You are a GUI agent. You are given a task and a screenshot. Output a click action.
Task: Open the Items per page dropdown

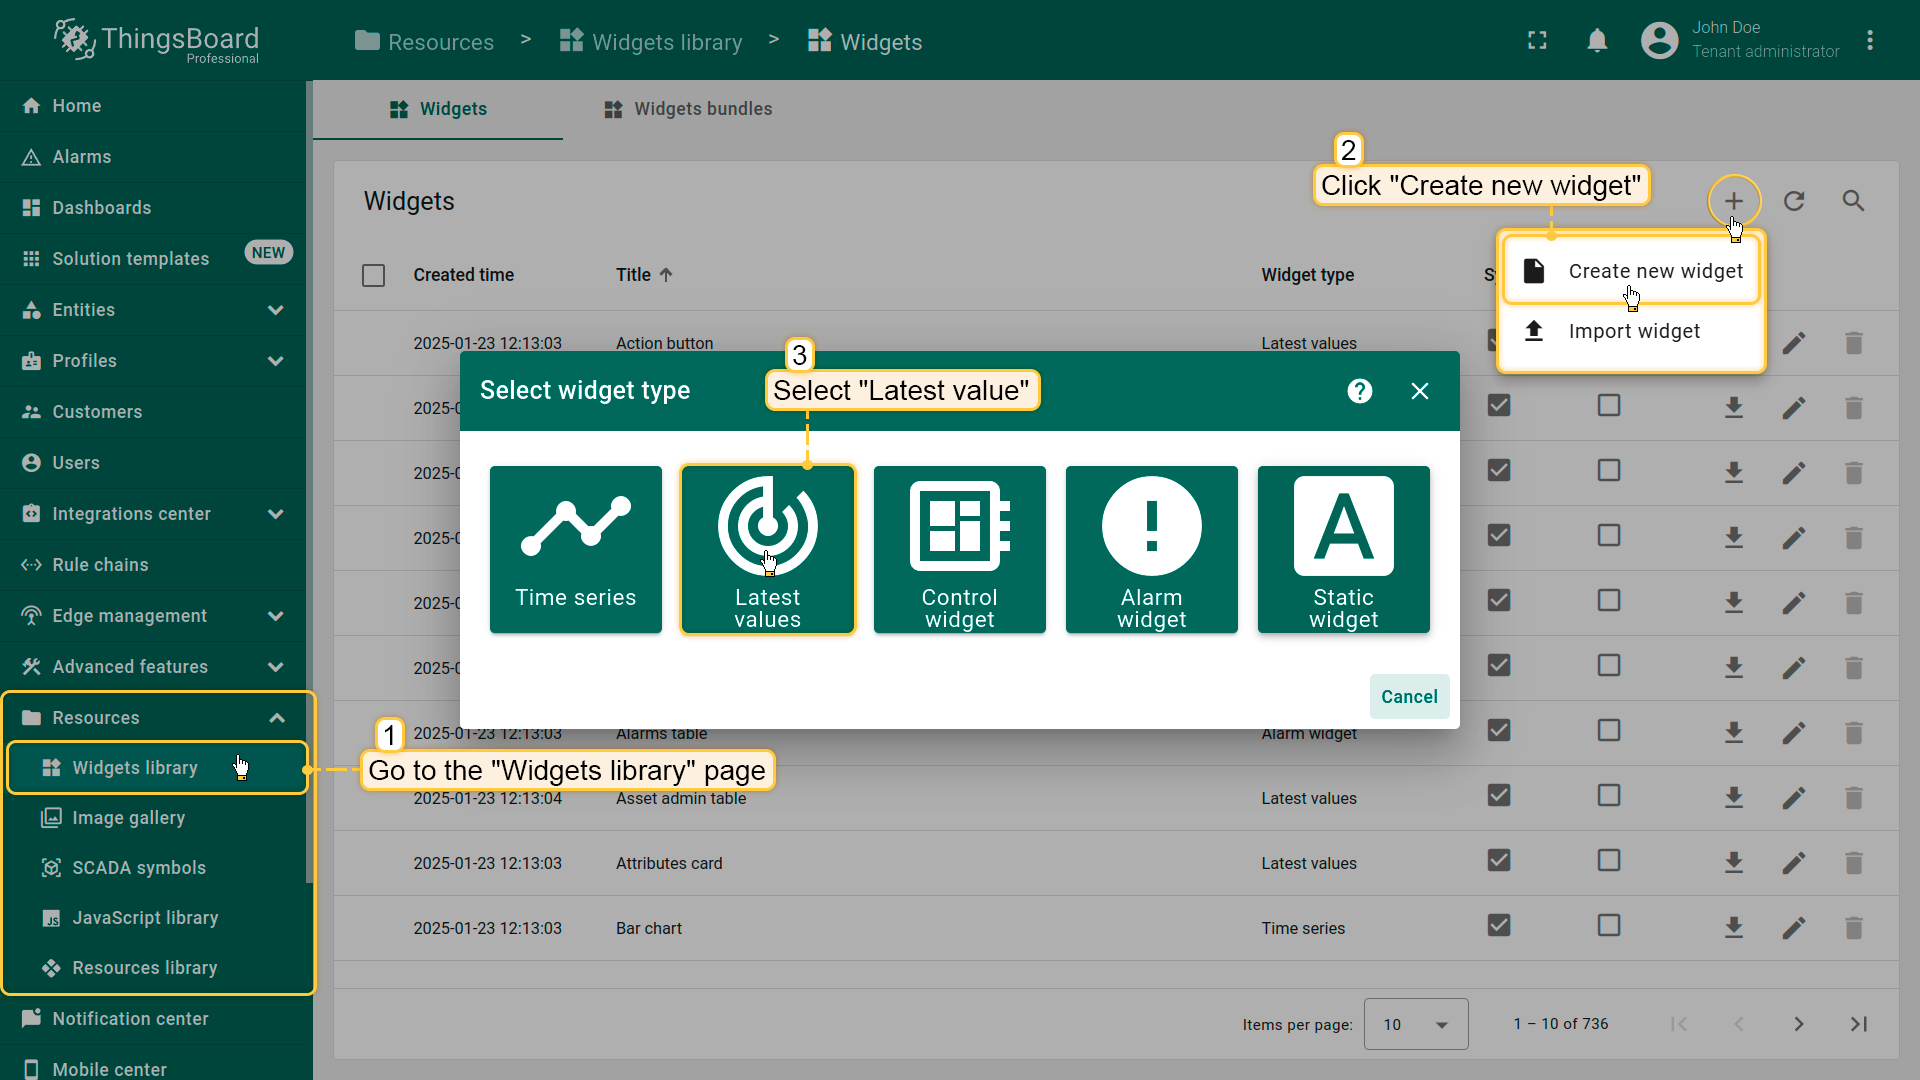(x=1415, y=1024)
